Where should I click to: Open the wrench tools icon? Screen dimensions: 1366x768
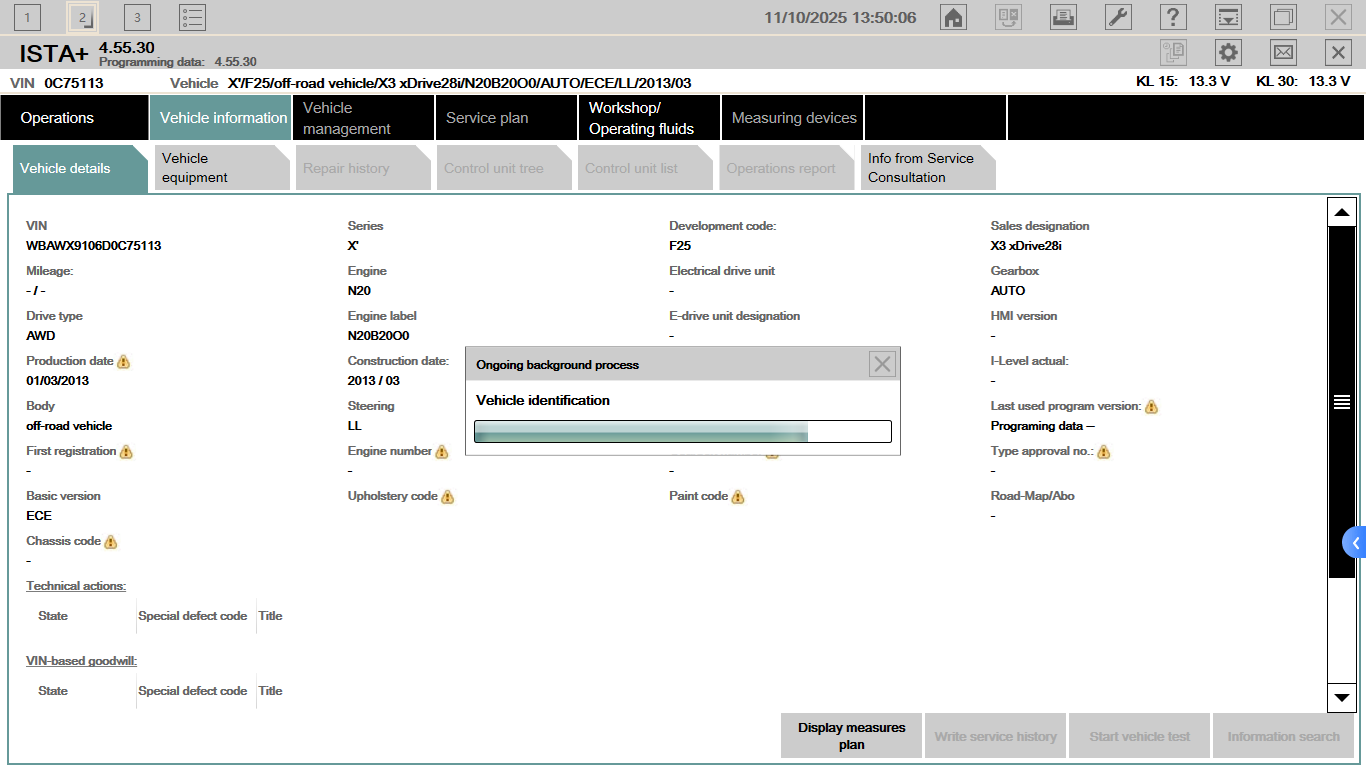(x=1118, y=17)
